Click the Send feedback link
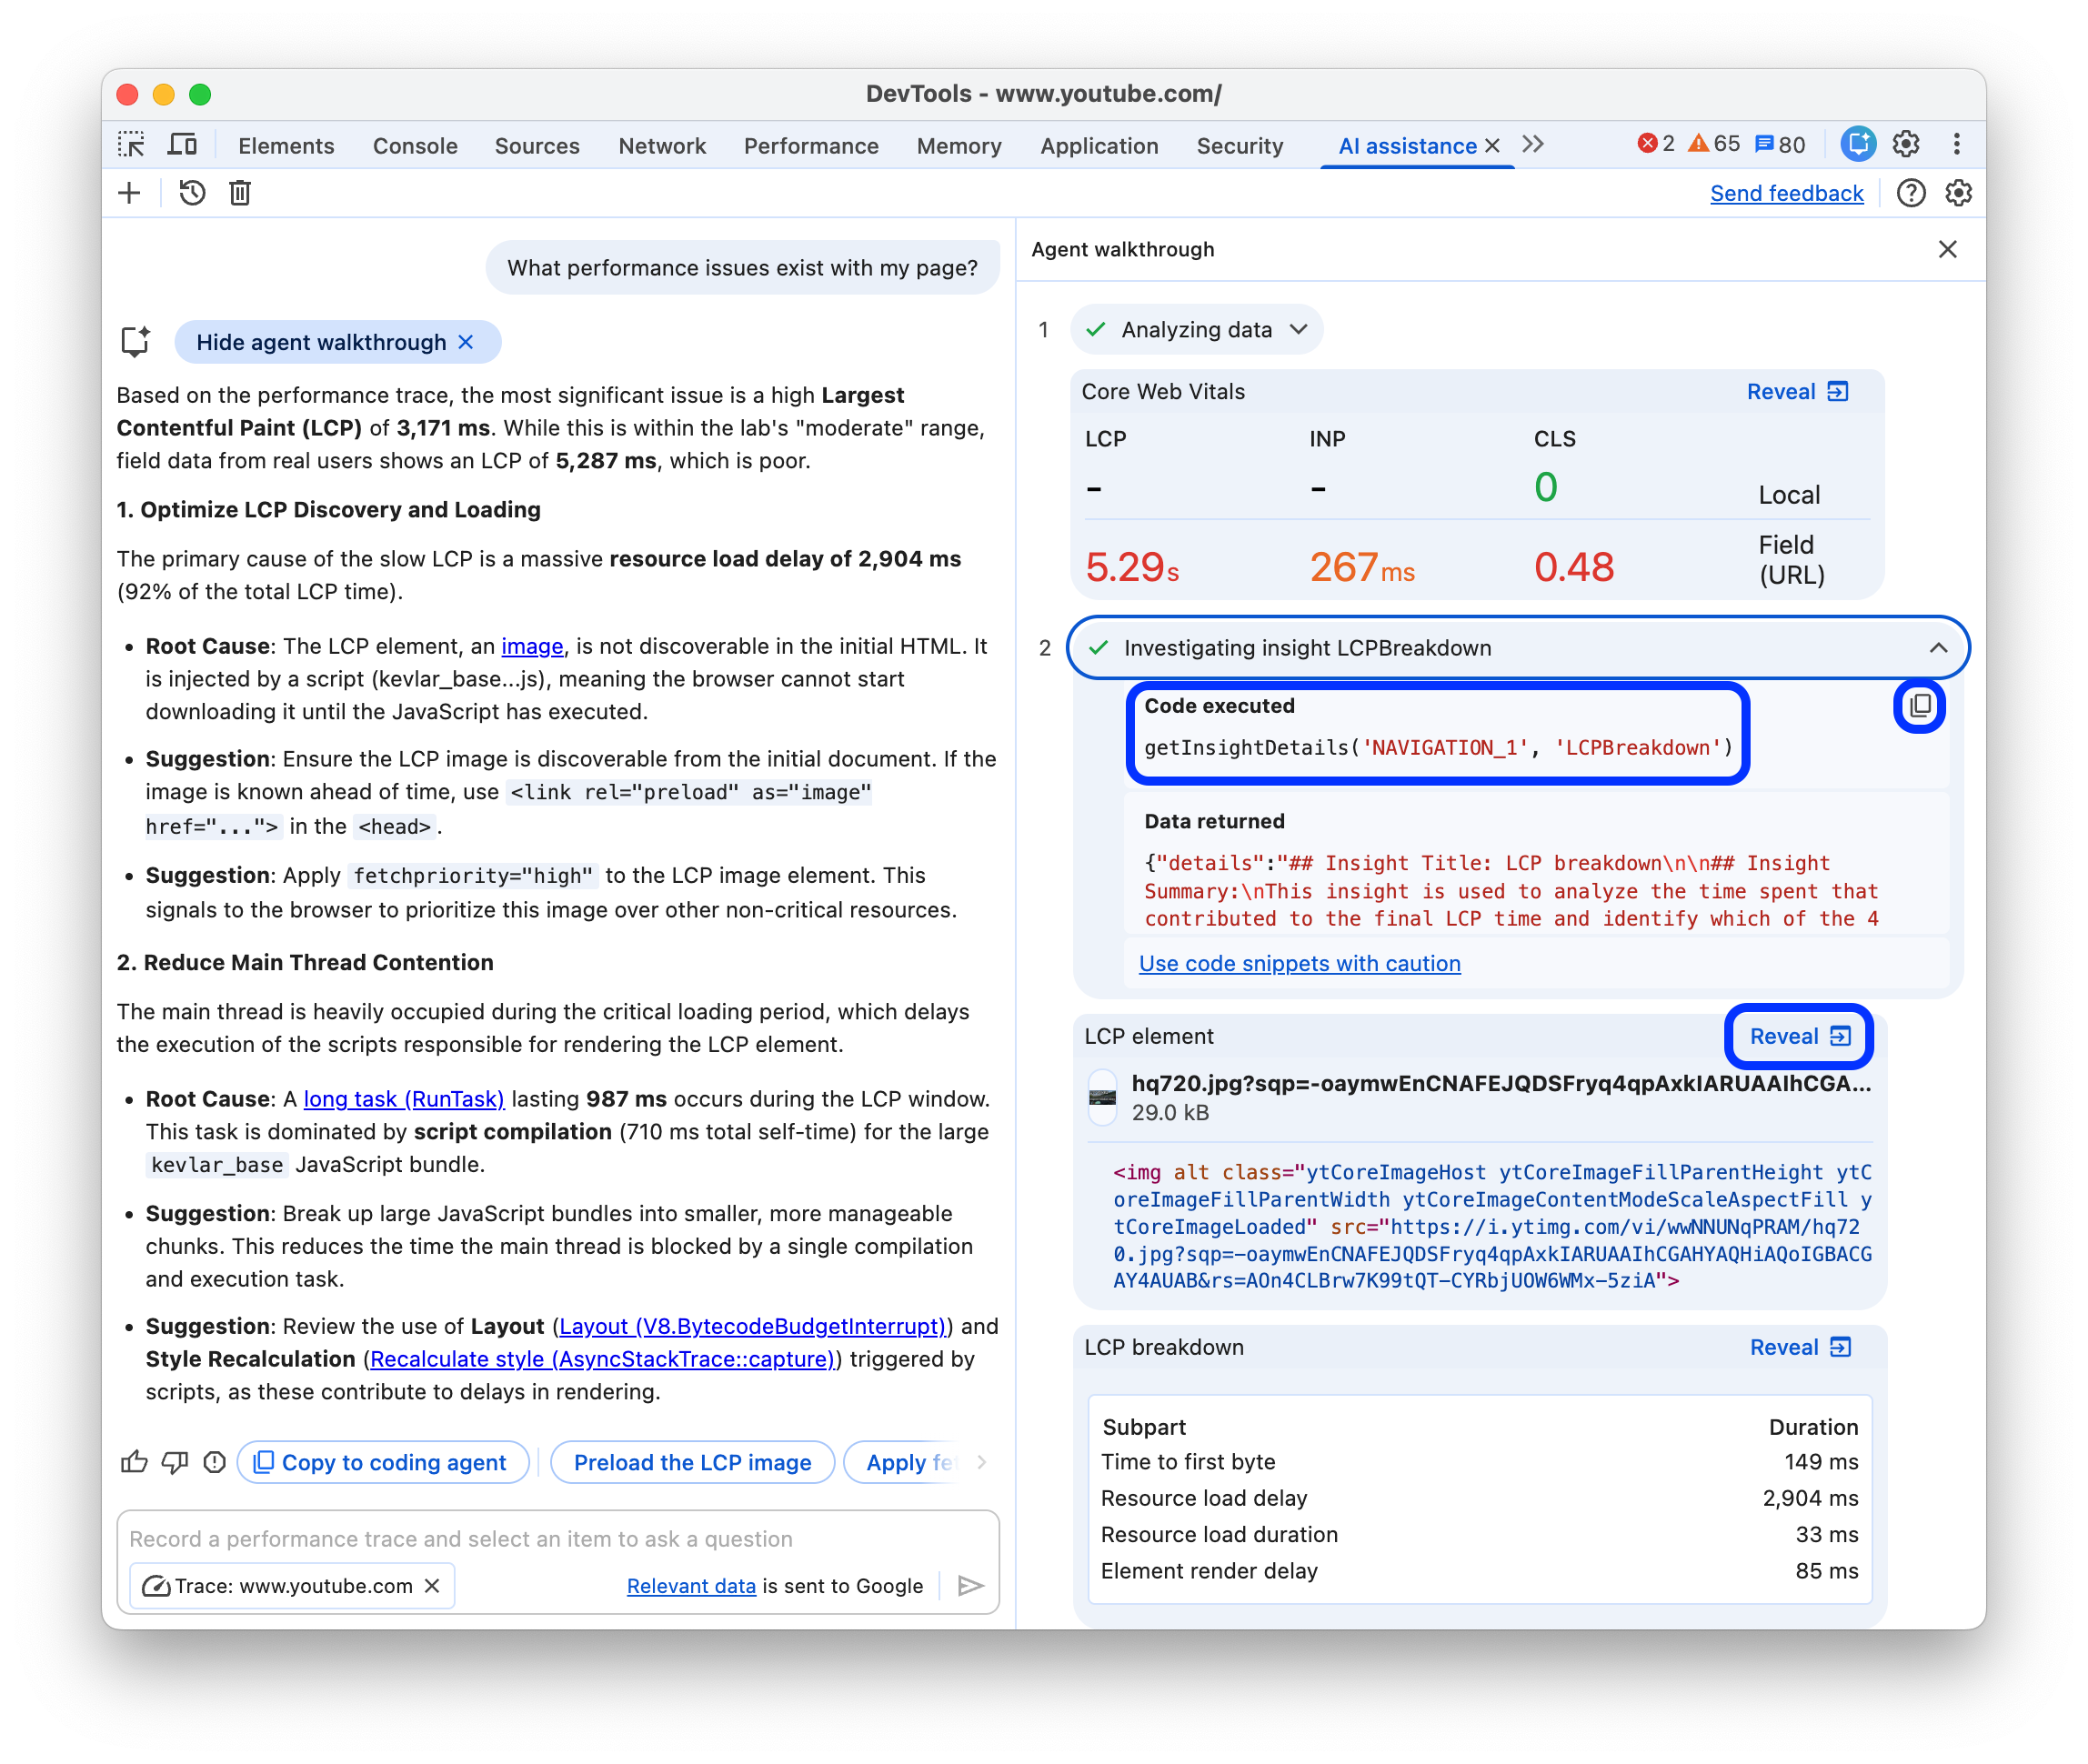The width and height of the screenshot is (2088, 1764). [1786, 193]
